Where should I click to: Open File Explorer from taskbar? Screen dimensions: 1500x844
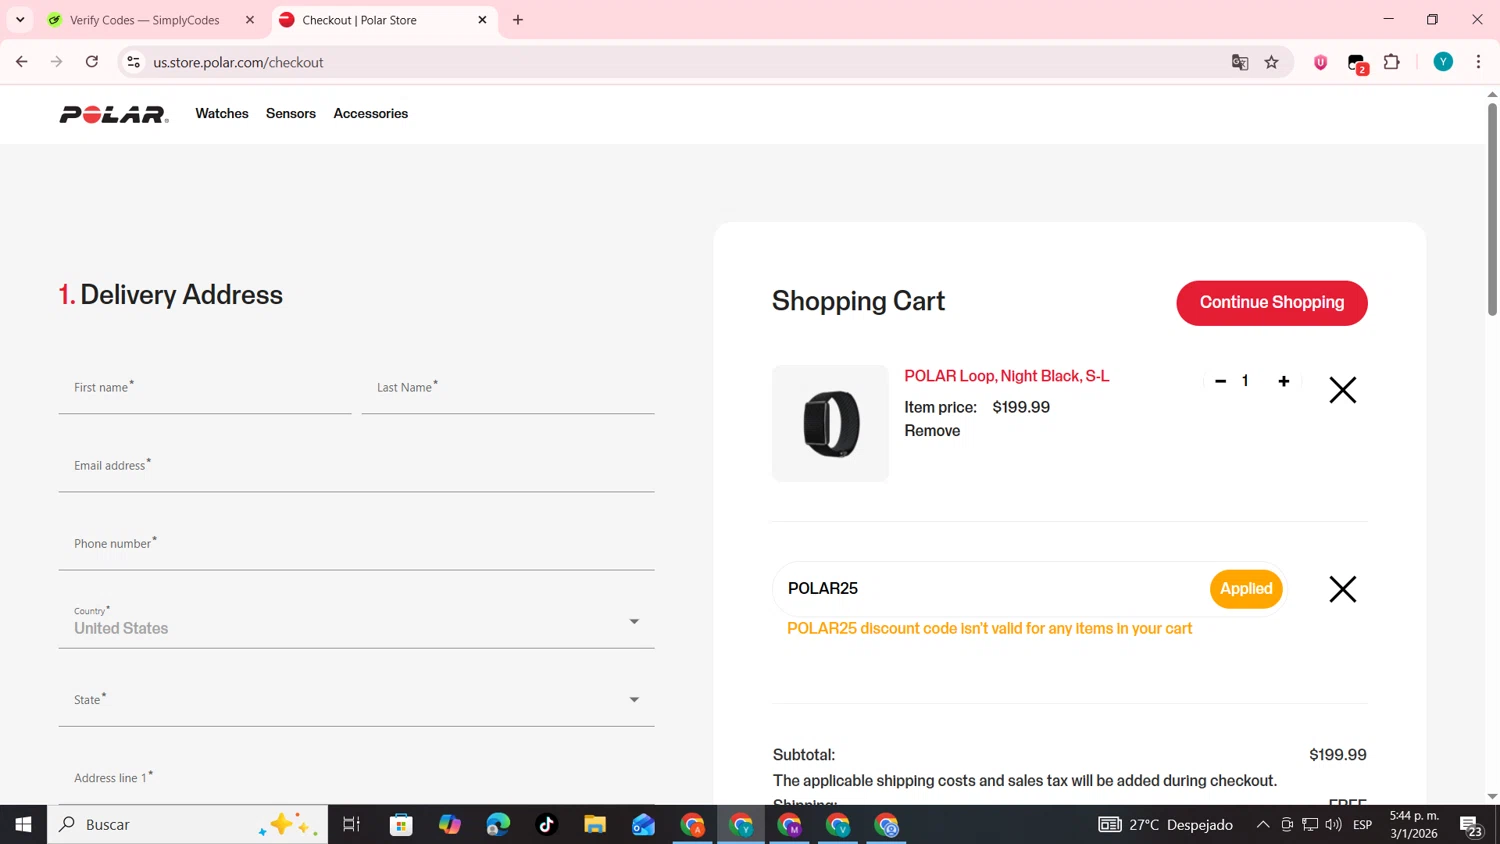tap(595, 825)
